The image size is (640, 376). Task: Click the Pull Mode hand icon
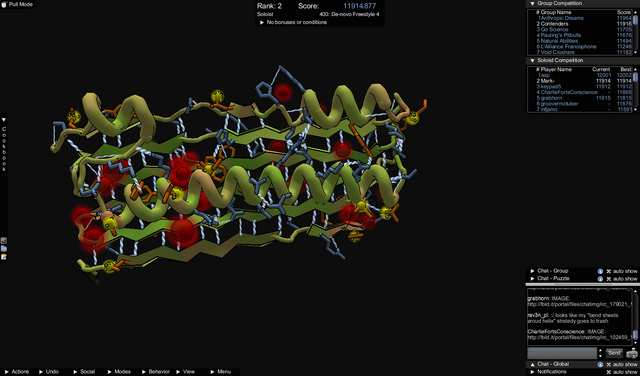[4, 4]
